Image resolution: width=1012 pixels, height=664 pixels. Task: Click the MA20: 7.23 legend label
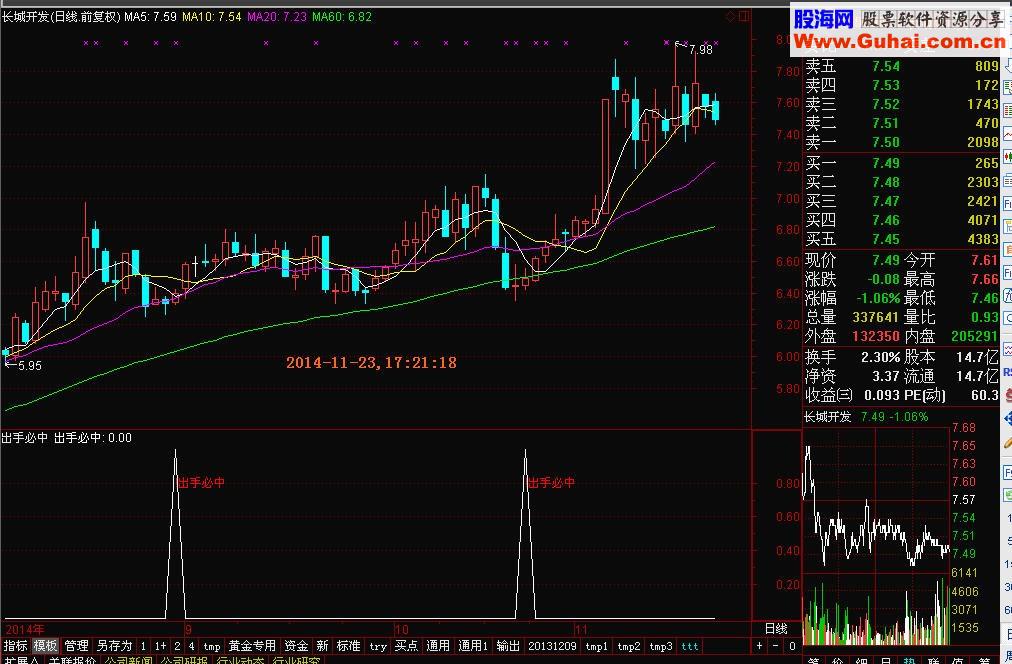[277, 17]
